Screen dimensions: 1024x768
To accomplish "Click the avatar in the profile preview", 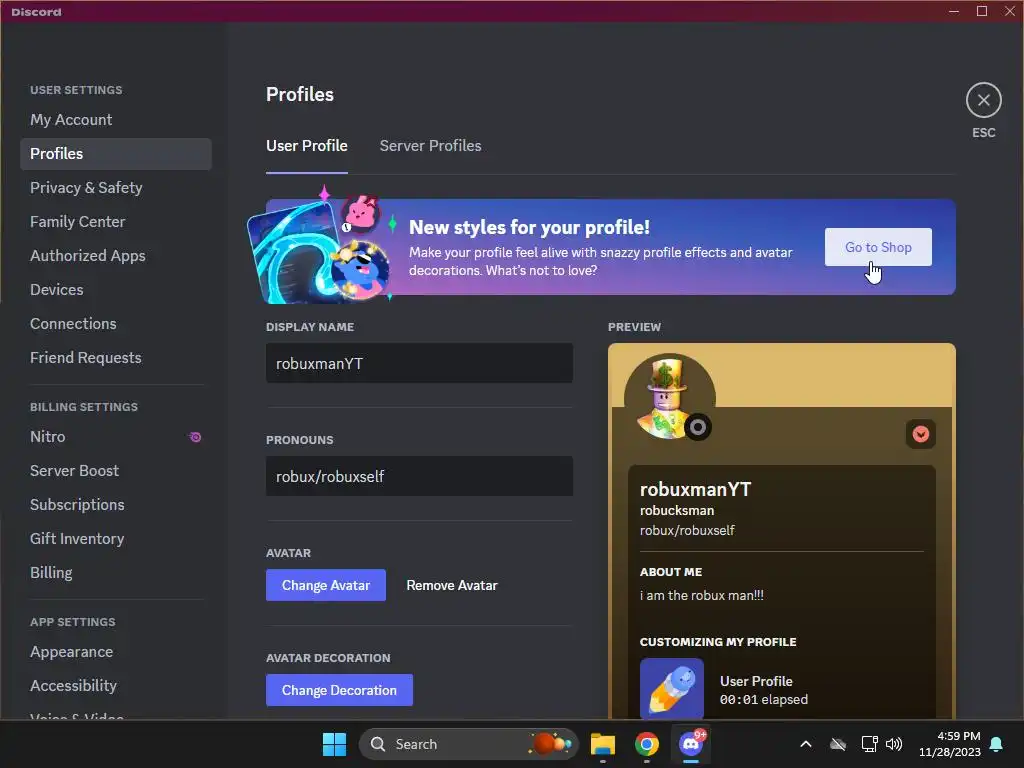I will (669, 399).
